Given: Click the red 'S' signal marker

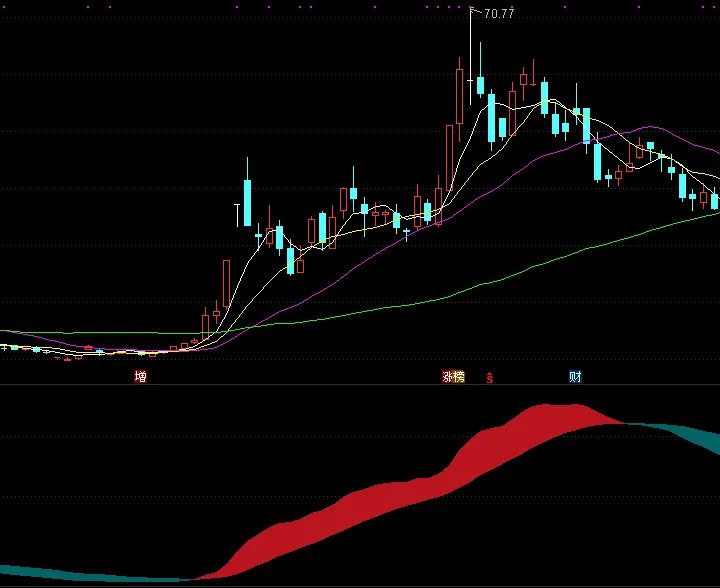Looking at the screenshot, I should coord(489,378).
